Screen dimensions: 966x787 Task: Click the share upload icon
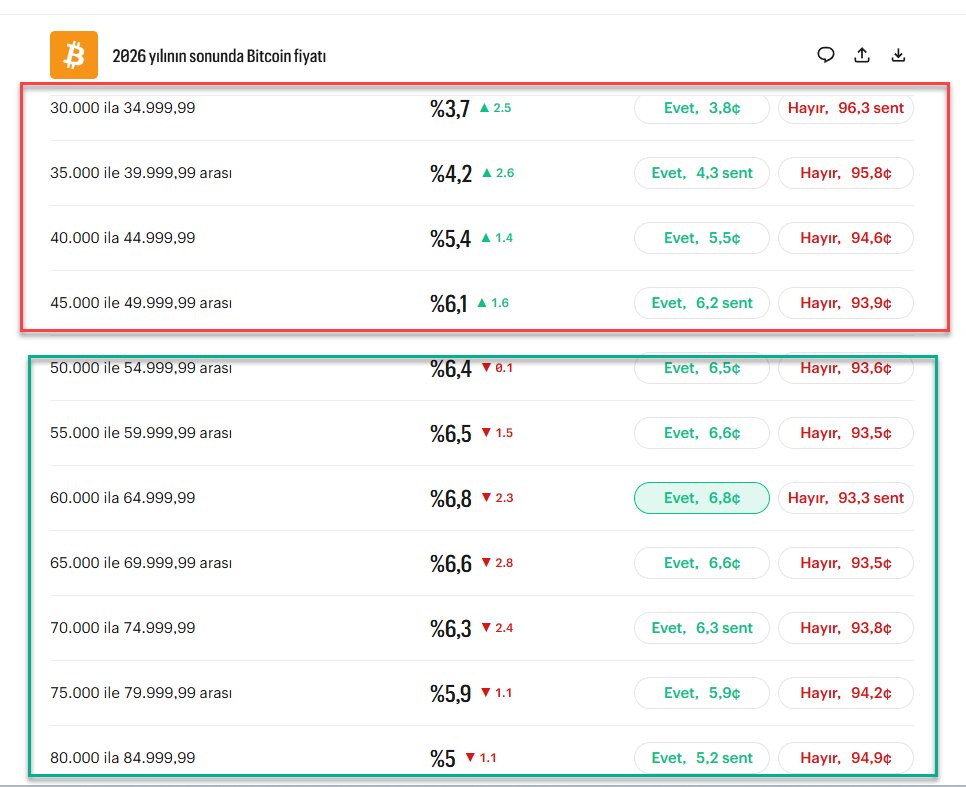[x=862, y=56]
